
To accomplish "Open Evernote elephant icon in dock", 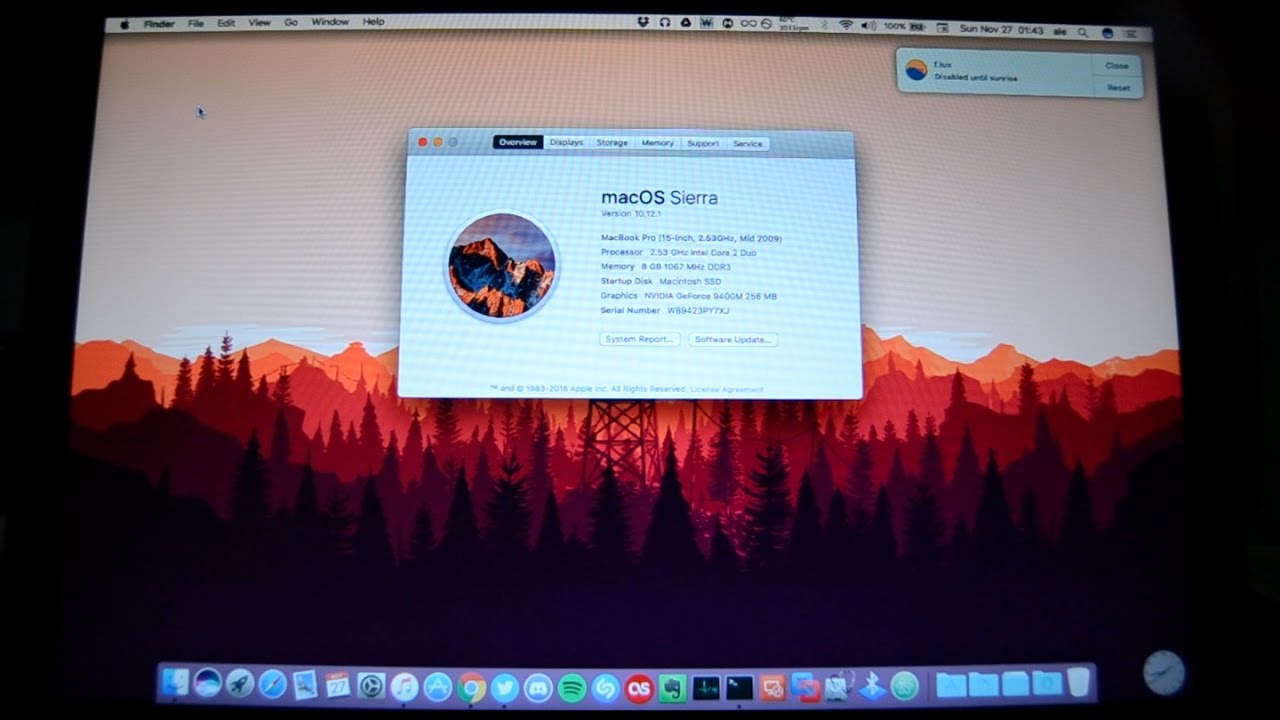I will (x=673, y=688).
